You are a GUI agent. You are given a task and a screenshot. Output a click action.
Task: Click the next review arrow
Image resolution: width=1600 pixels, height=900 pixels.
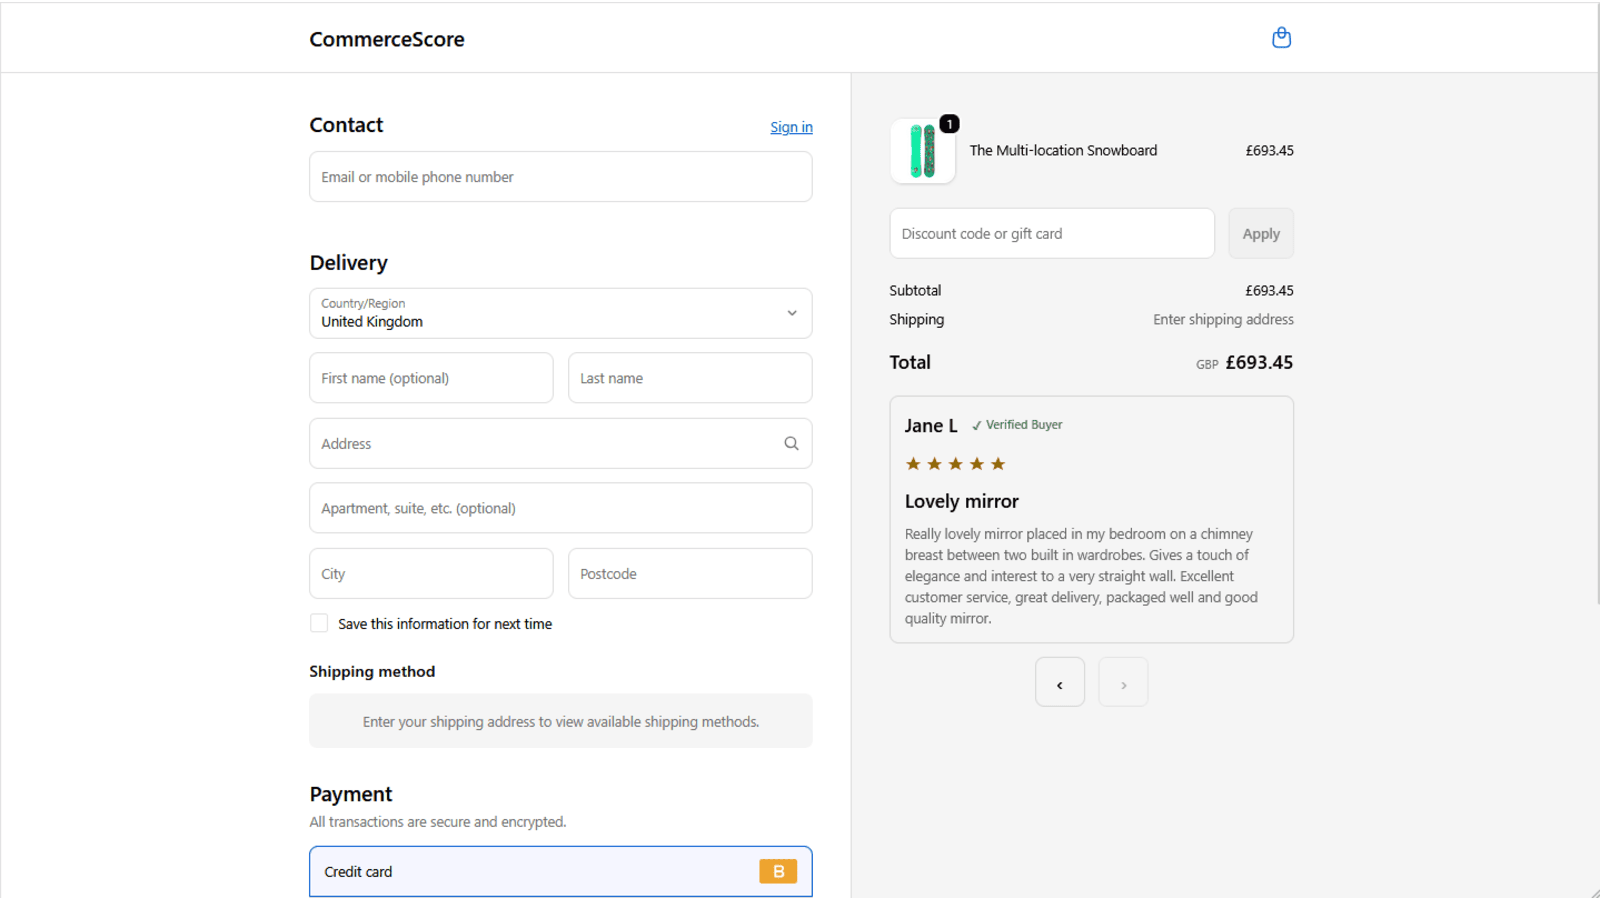pos(1123,682)
